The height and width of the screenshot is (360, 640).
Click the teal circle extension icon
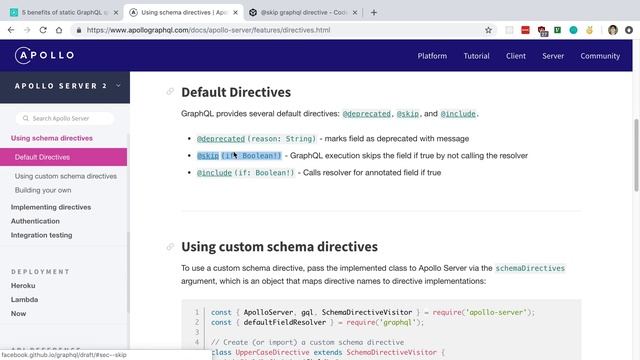(x=573, y=30)
